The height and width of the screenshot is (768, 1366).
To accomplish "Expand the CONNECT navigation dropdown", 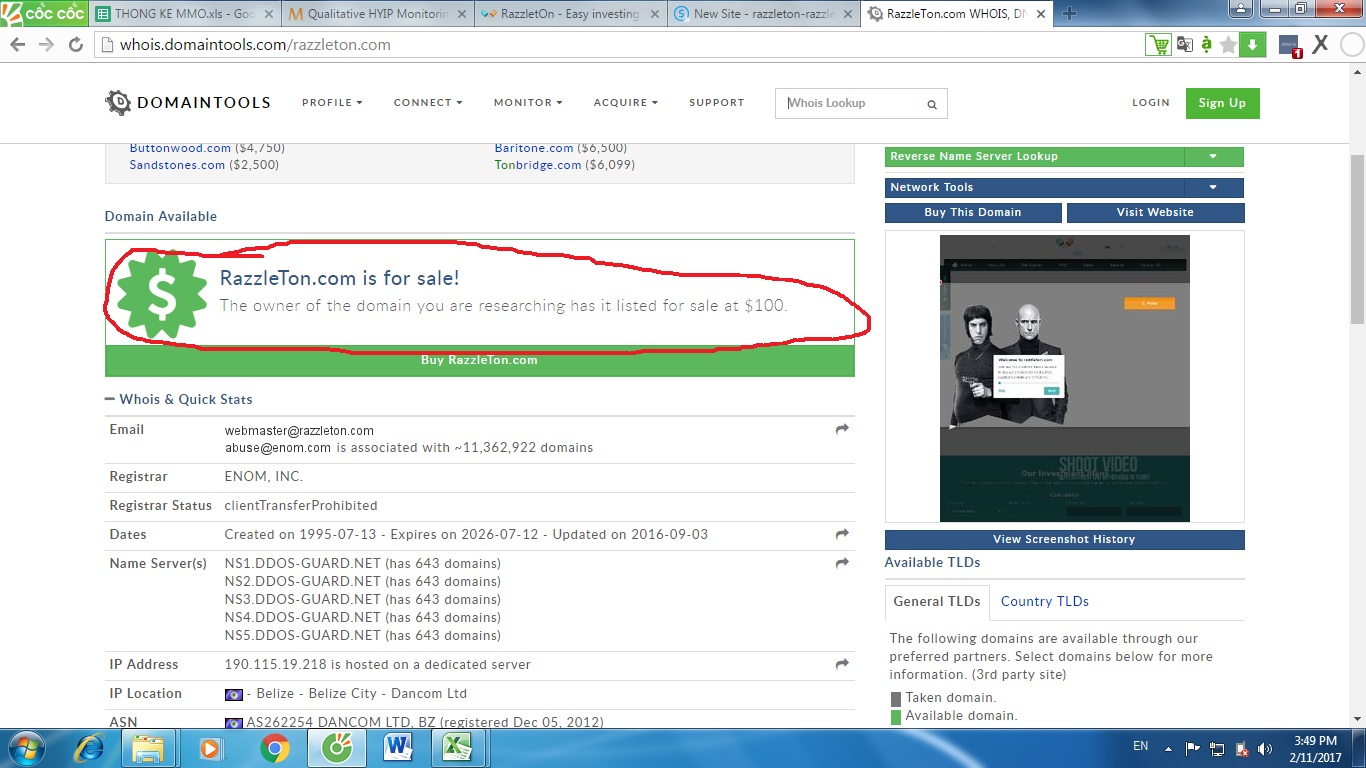I will [428, 103].
